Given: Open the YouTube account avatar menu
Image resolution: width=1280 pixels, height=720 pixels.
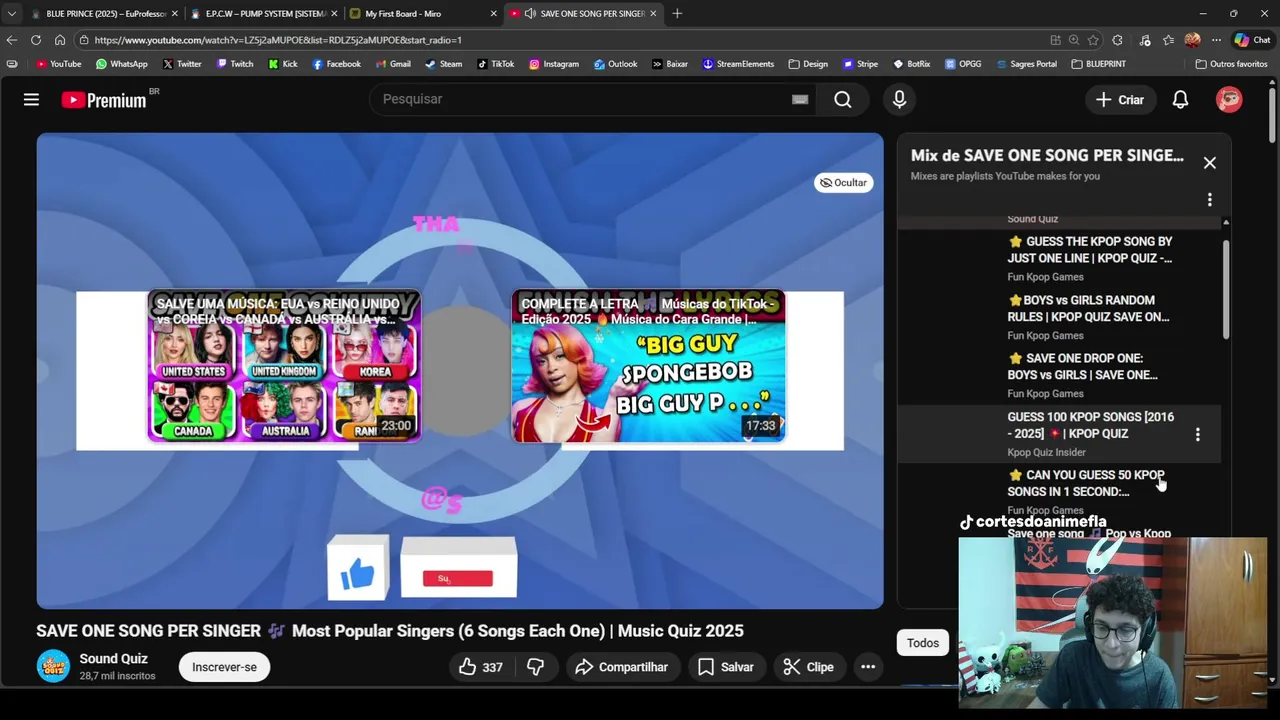Looking at the screenshot, I should point(1229,99).
